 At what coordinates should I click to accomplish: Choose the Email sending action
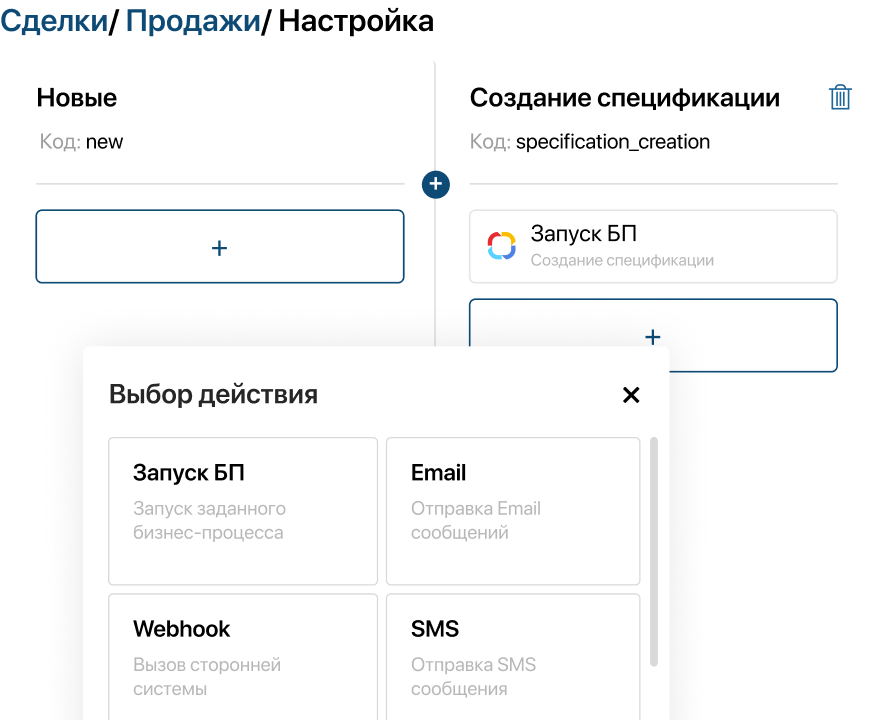click(513, 510)
